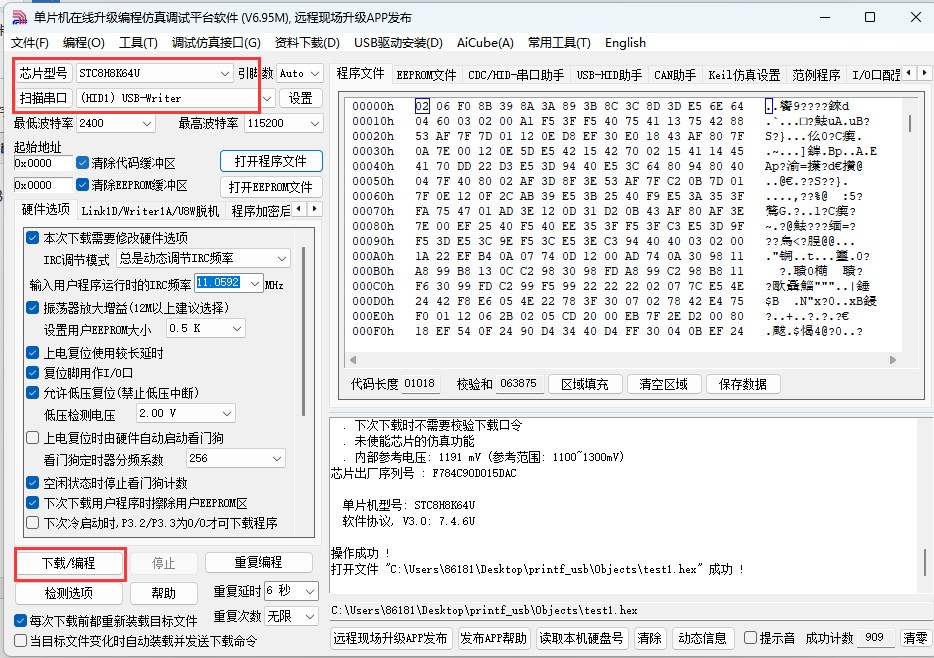Click hex view horizontal scroll right arrow
The image size is (934, 658).
[x=892, y=360]
